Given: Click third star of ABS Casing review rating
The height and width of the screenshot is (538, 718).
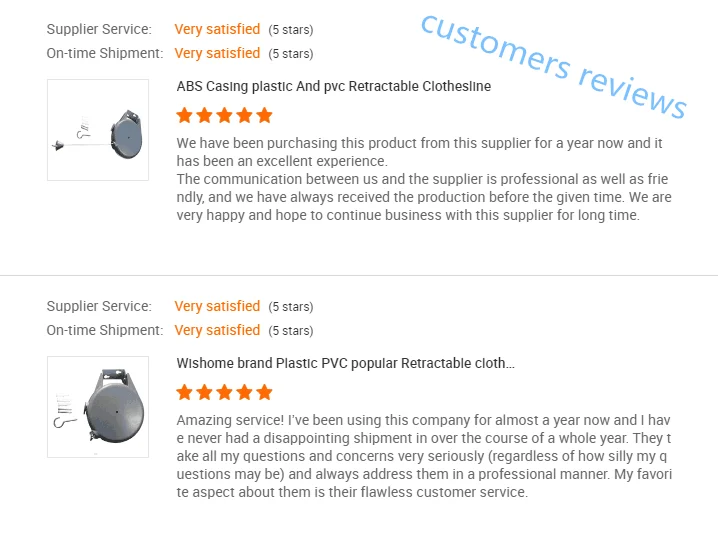Looking at the screenshot, I should [x=224, y=115].
